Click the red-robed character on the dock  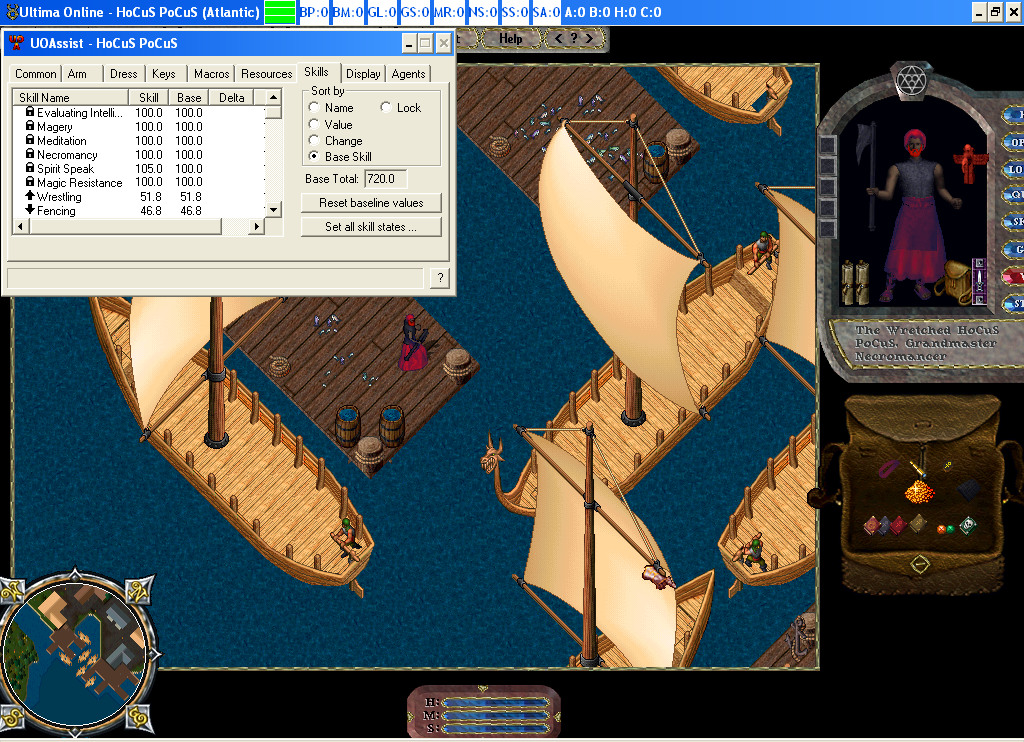coord(413,343)
